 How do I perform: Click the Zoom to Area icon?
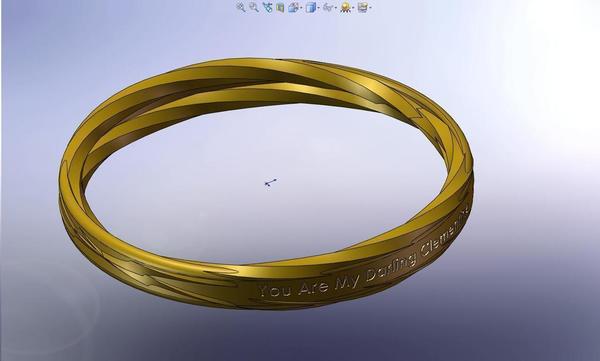coord(254,7)
